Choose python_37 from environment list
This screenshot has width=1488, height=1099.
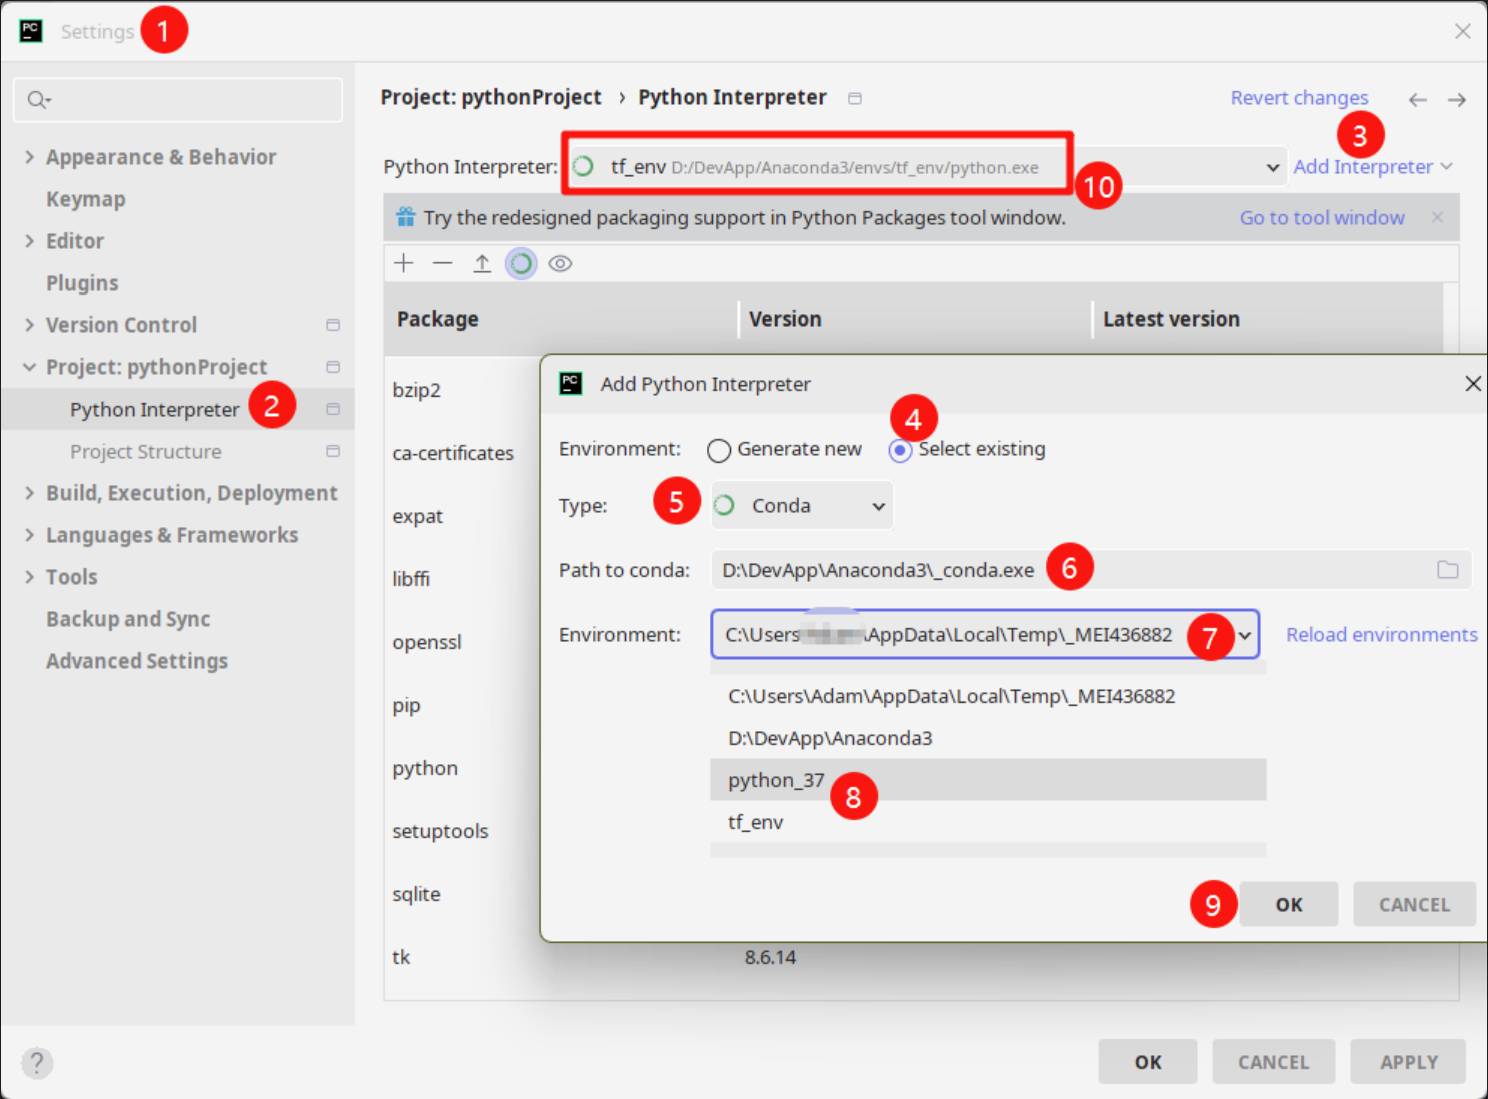pos(988,780)
